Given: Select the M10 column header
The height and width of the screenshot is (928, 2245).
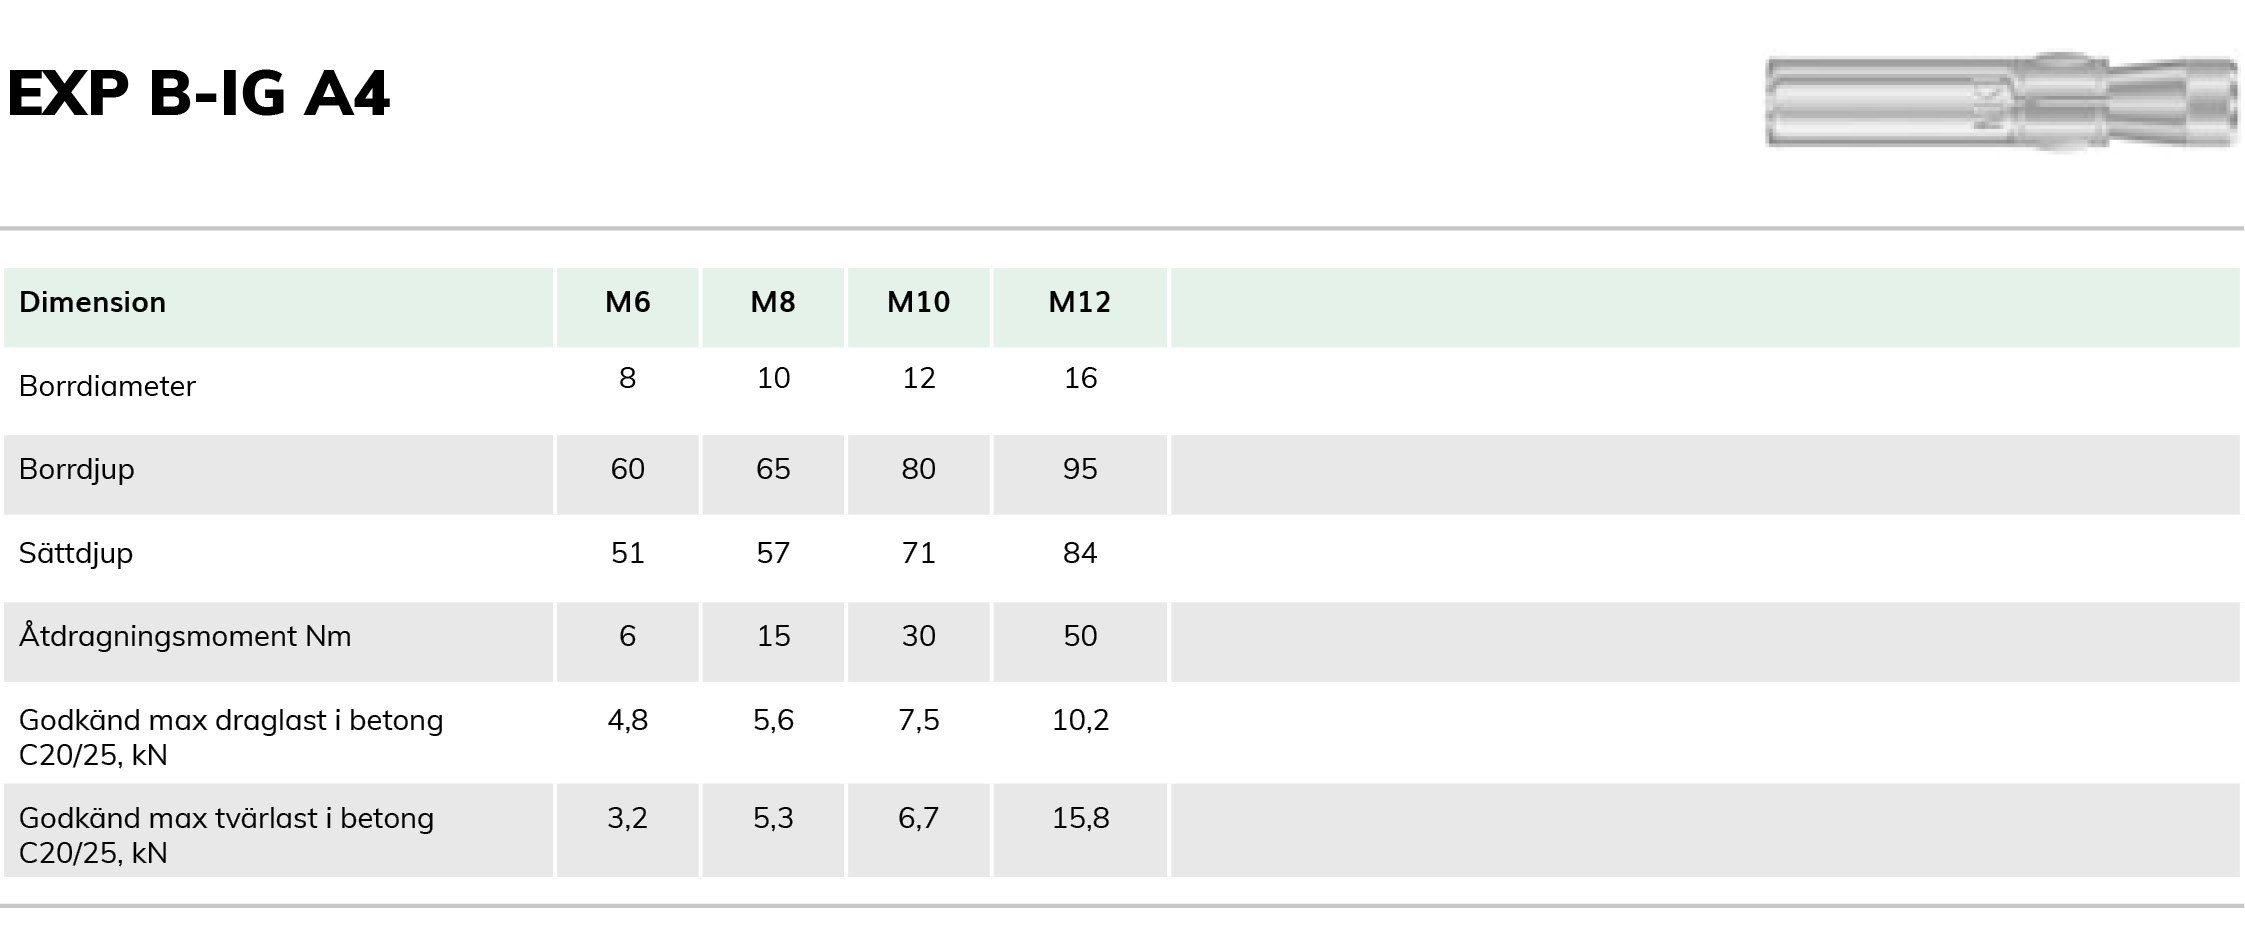Looking at the screenshot, I should pyautogui.click(x=919, y=302).
